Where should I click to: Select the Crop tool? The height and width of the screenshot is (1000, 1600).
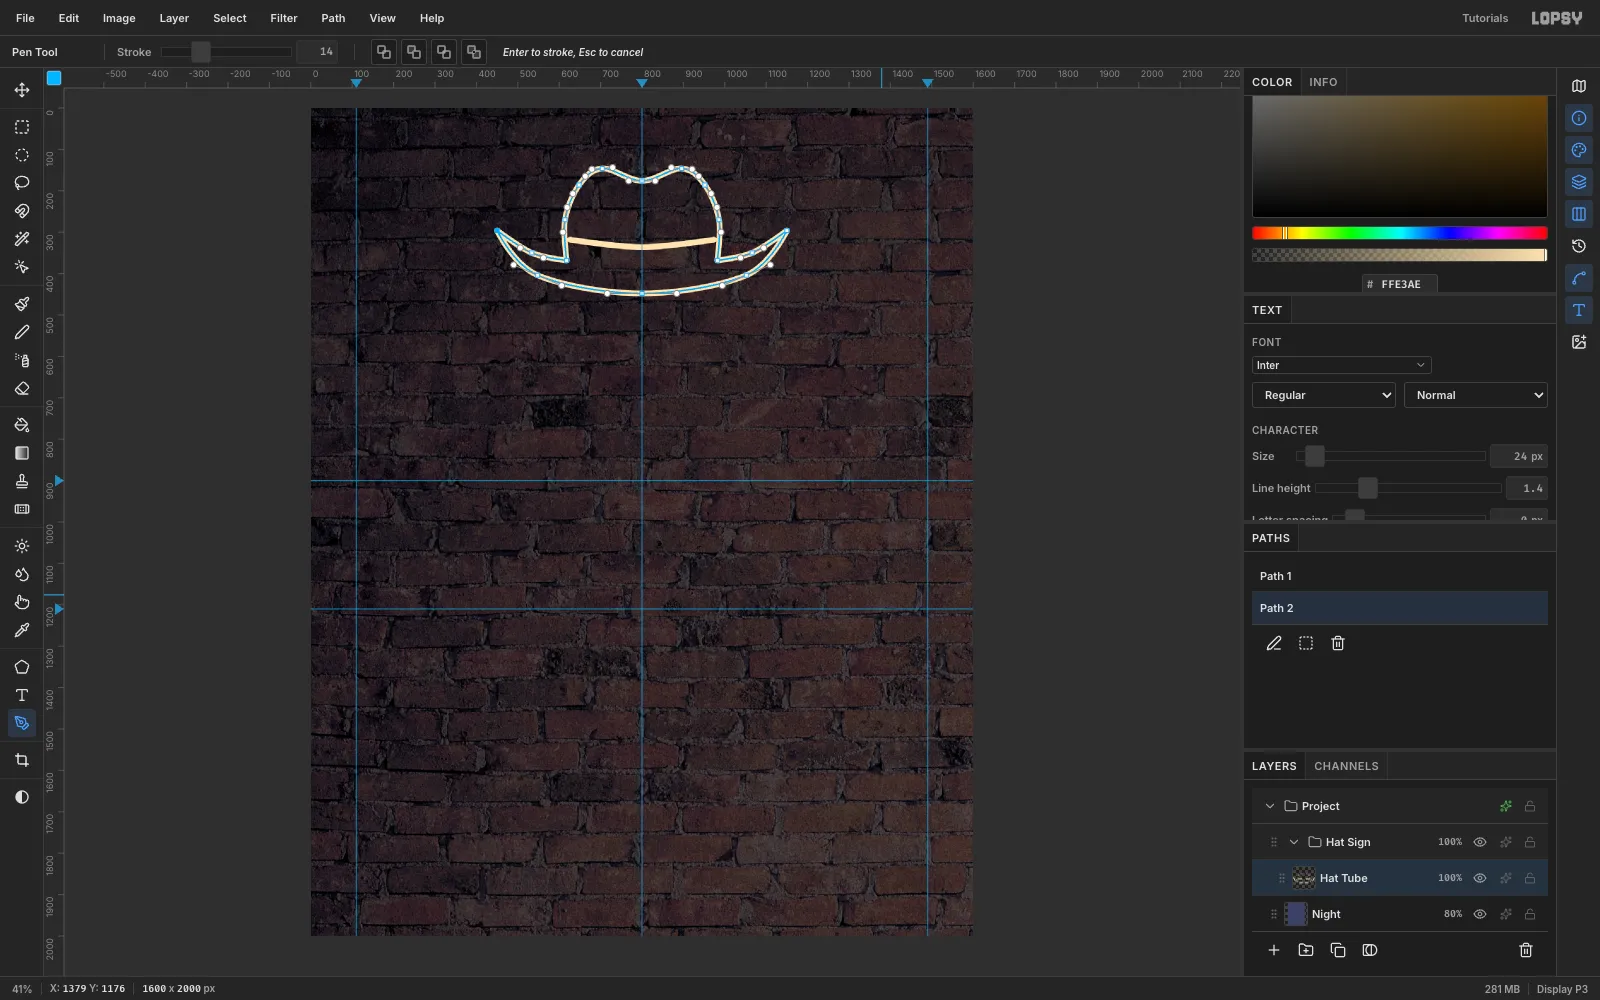22,760
